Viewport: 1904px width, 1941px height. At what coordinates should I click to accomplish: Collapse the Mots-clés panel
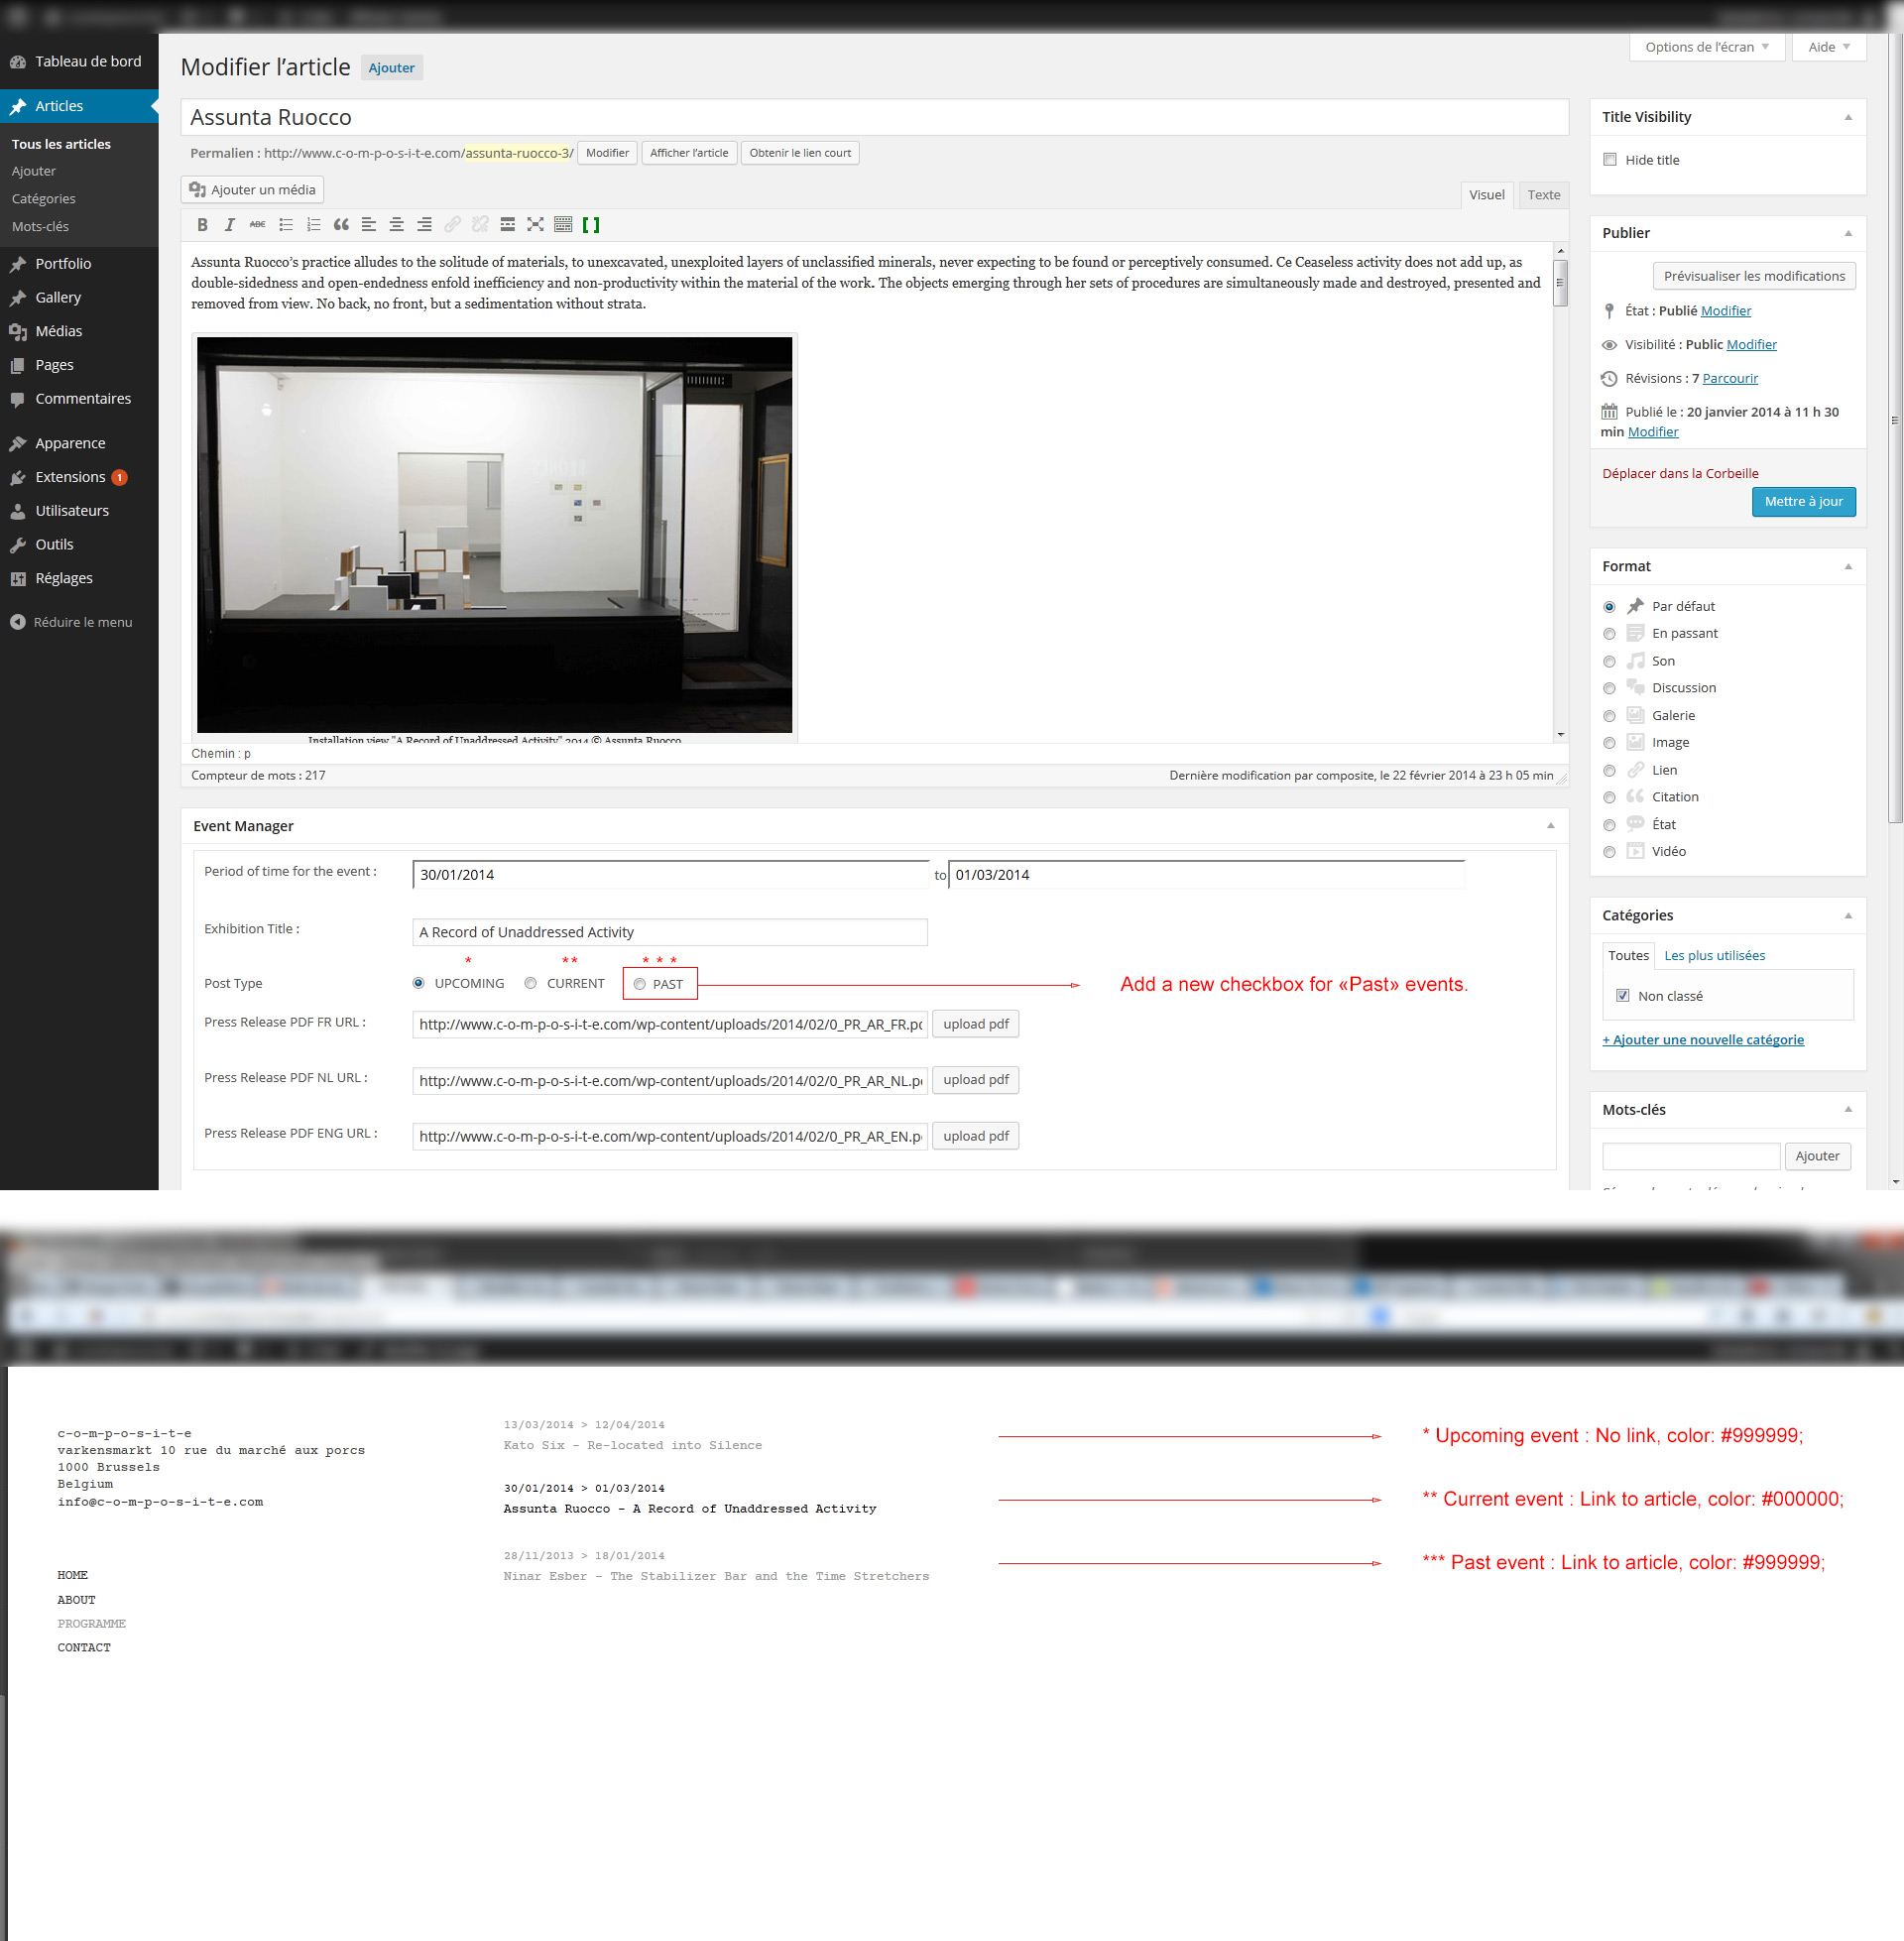pyautogui.click(x=1848, y=1109)
